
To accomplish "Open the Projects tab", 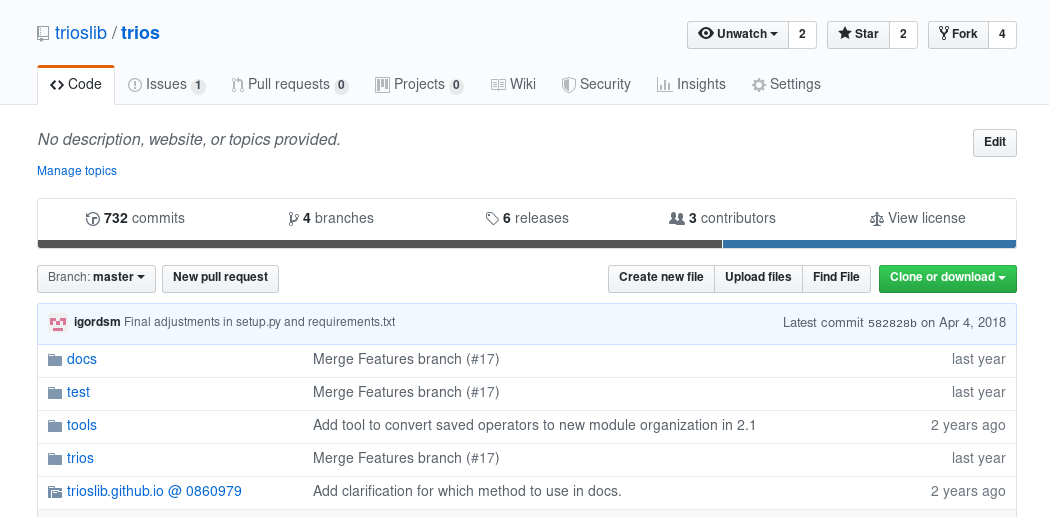I will (419, 85).
